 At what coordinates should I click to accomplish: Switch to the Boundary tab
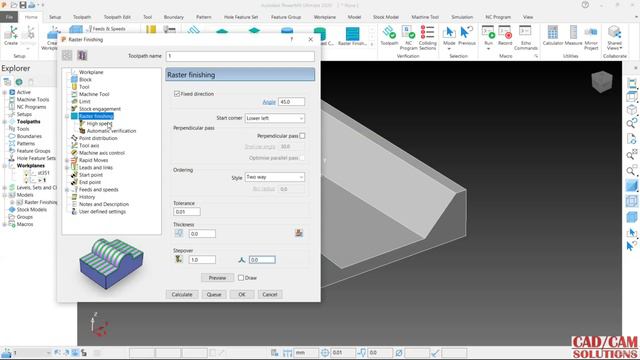(x=173, y=17)
